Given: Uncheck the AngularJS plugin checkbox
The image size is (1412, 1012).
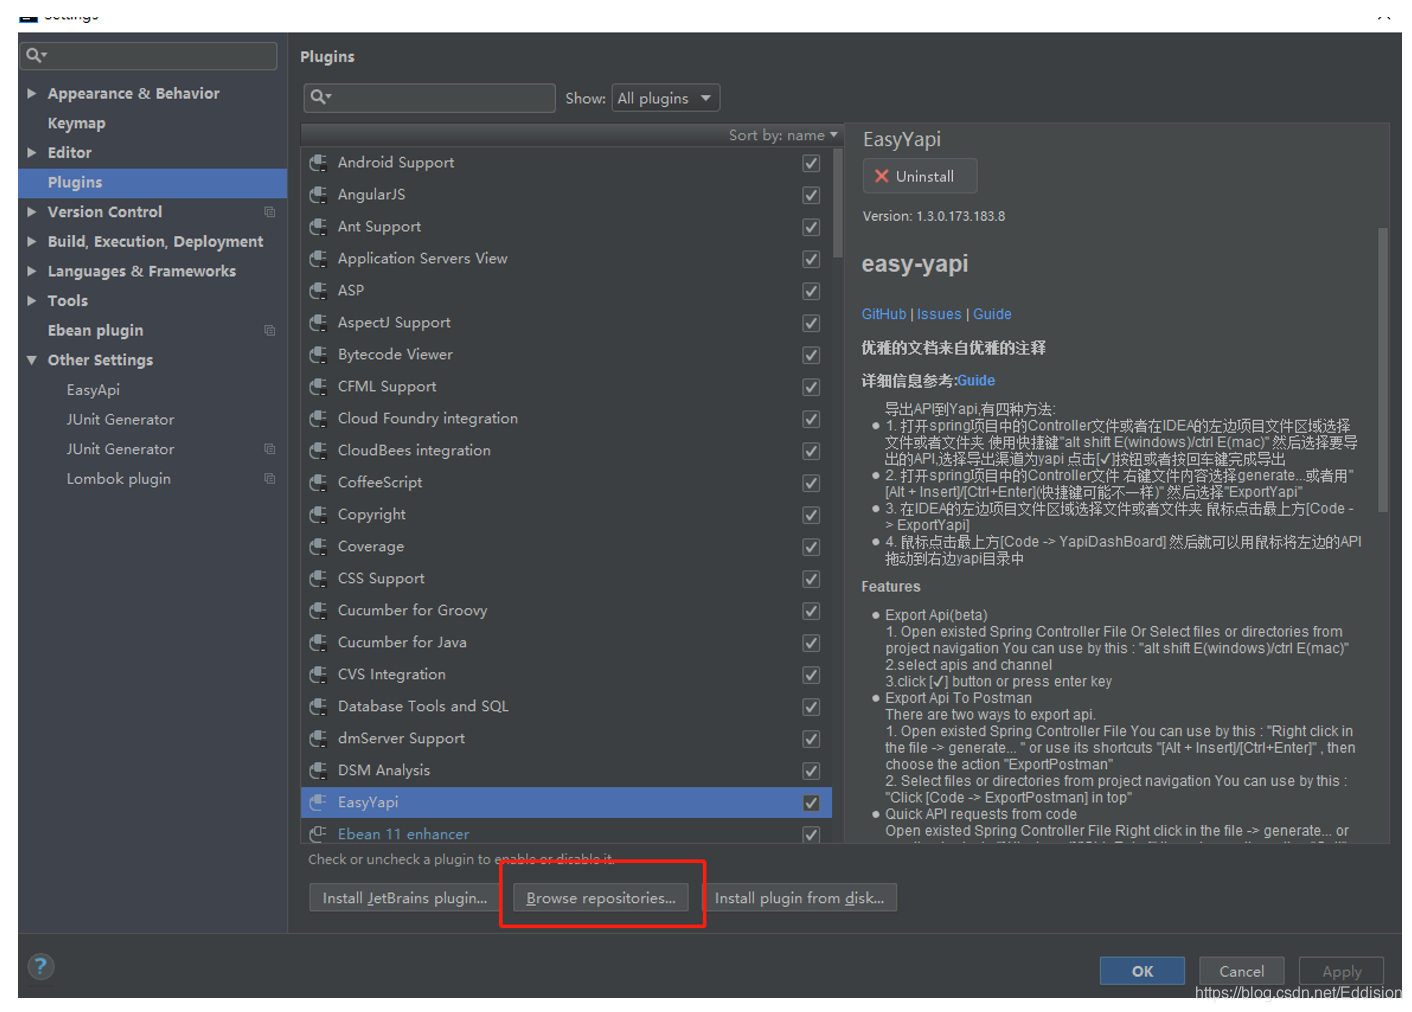Looking at the screenshot, I should pyautogui.click(x=811, y=195).
